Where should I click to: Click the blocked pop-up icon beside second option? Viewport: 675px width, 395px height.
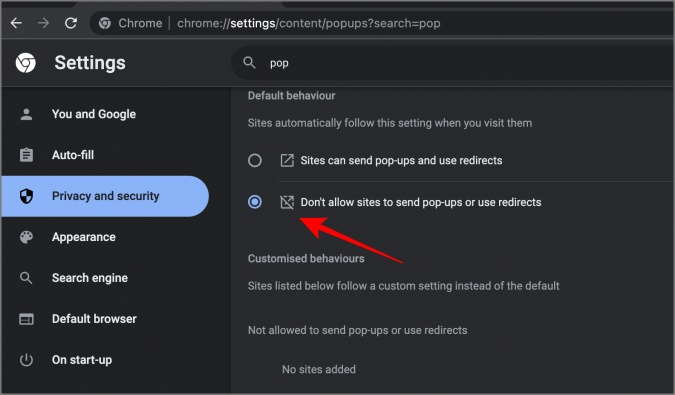tap(287, 202)
